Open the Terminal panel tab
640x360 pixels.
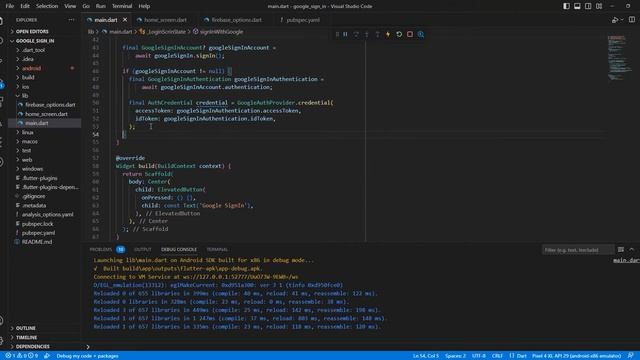[217, 249]
